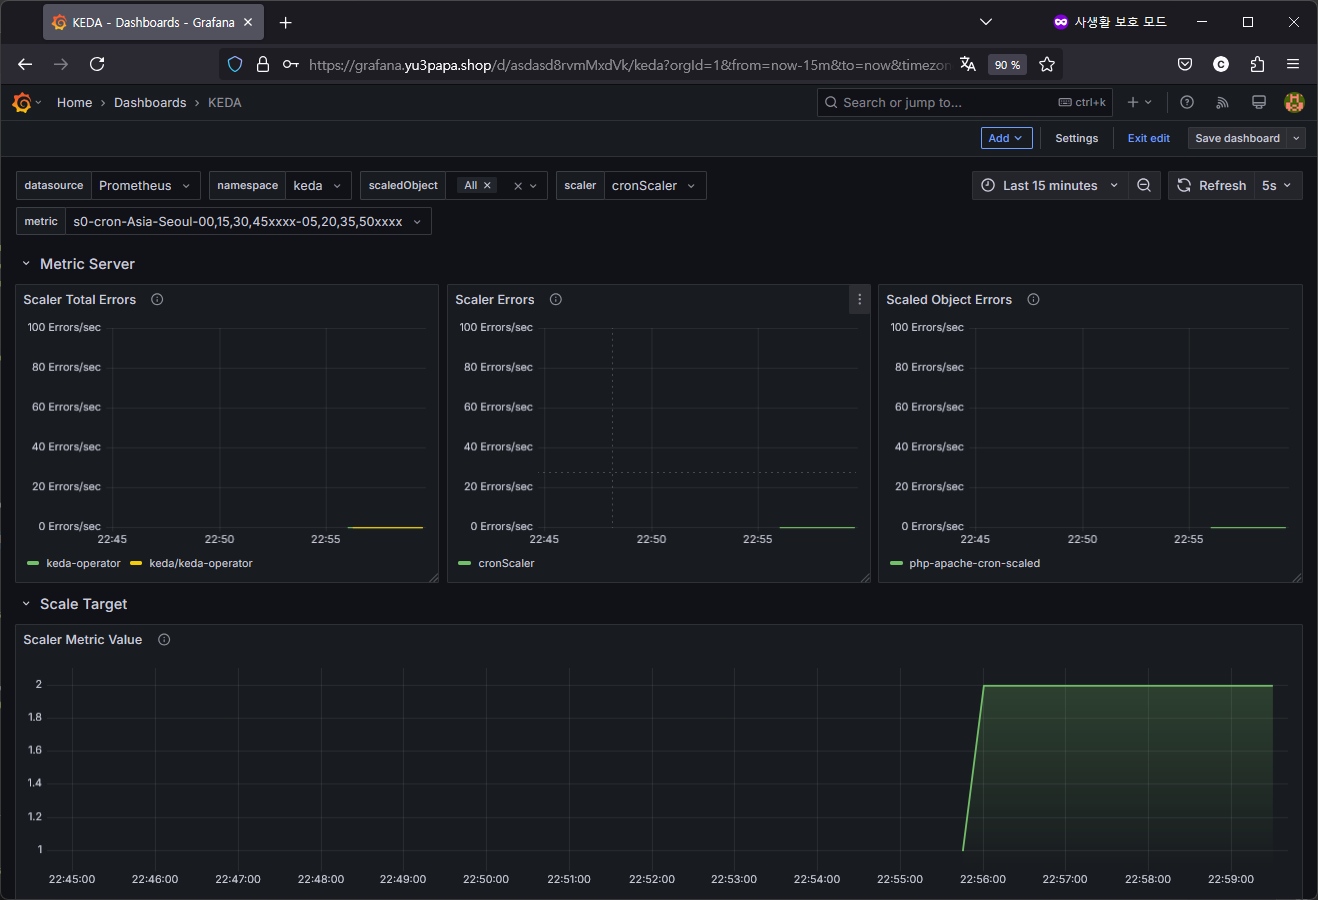Viewport: 1318px width, 900px height.
Task: Click the translate page icon
Action: point(967,64)
